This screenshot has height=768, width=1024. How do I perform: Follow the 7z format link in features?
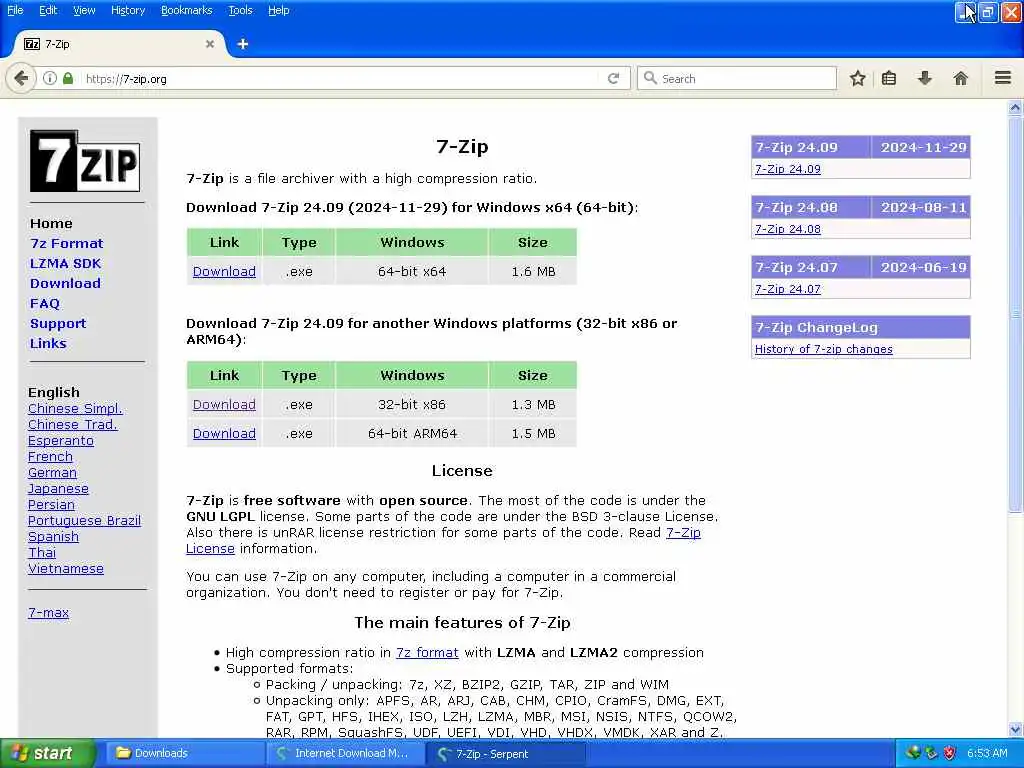[x=427, y=652]
